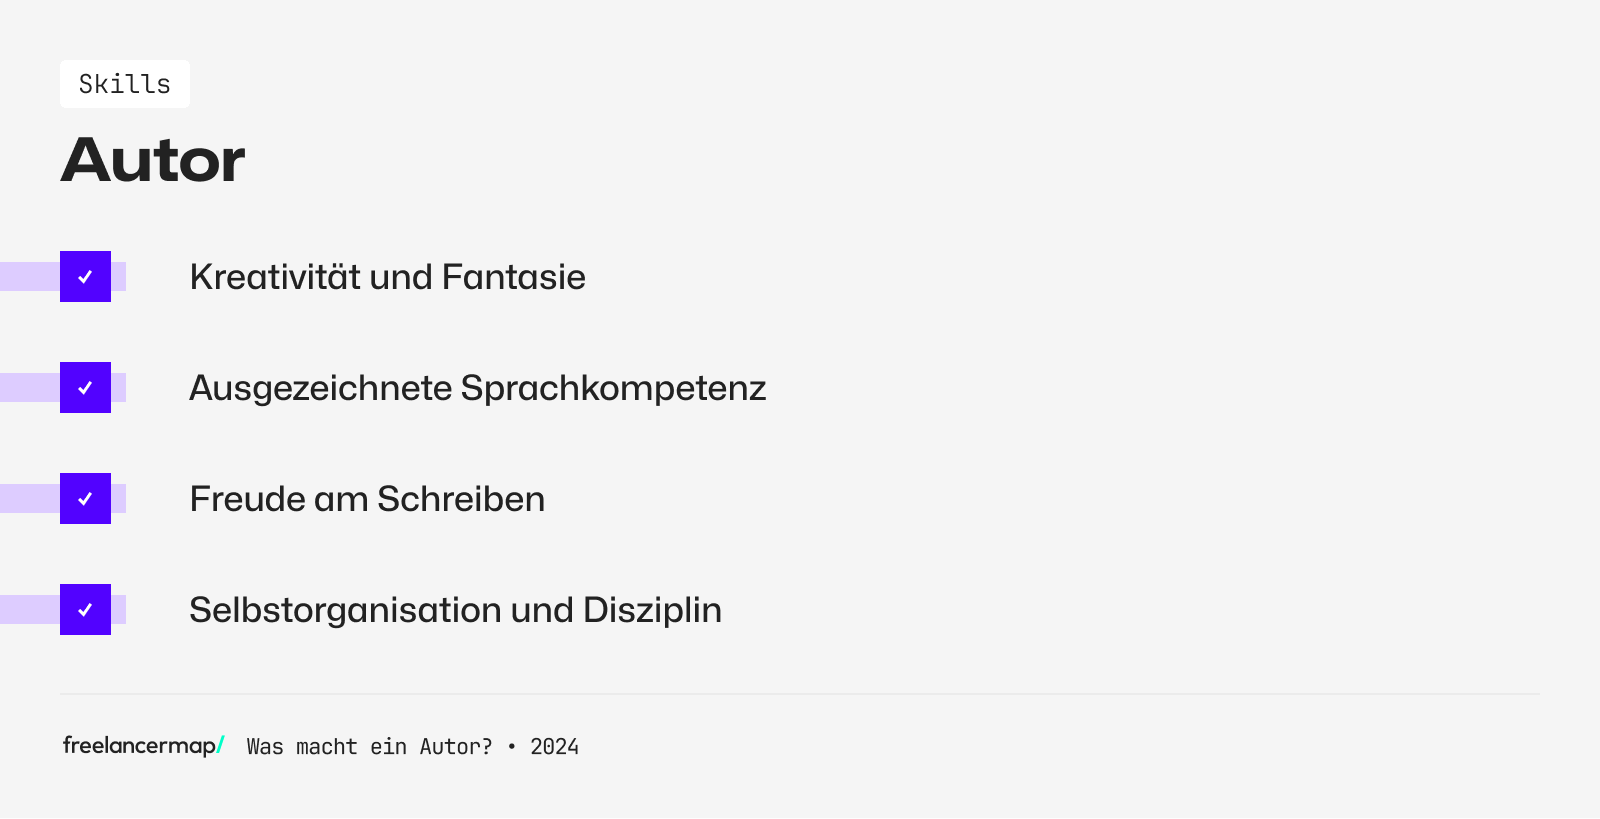
Task: Click the year 2024 in the footer
Action: [554, 747]
